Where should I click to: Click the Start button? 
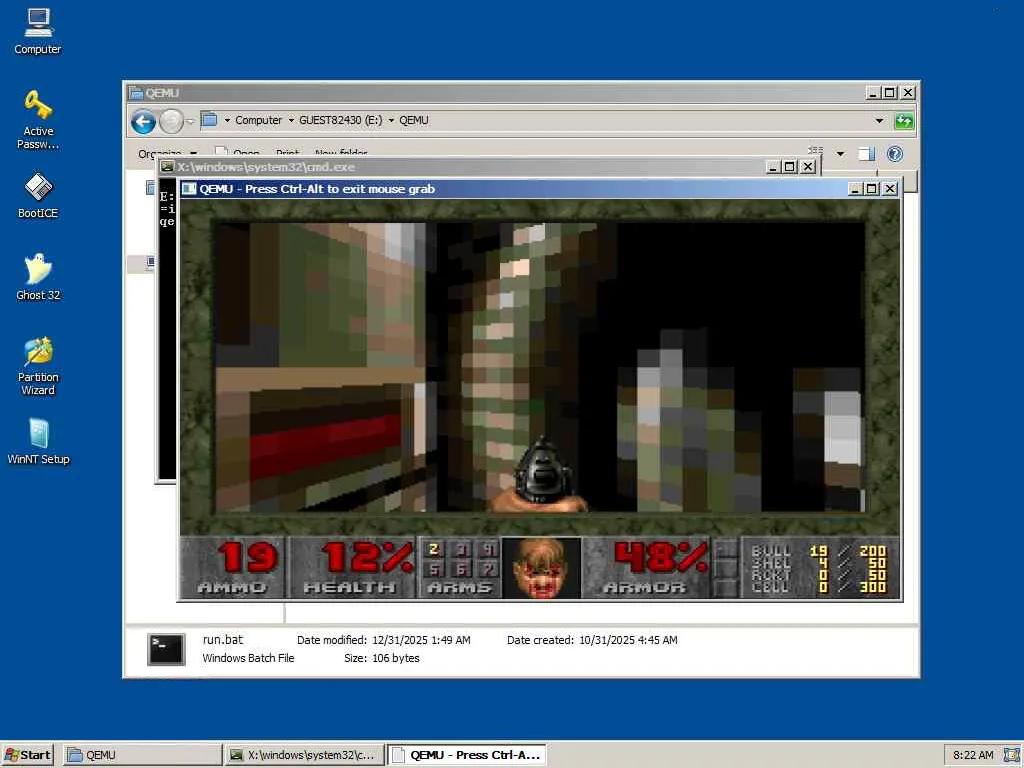coord(27,755)
